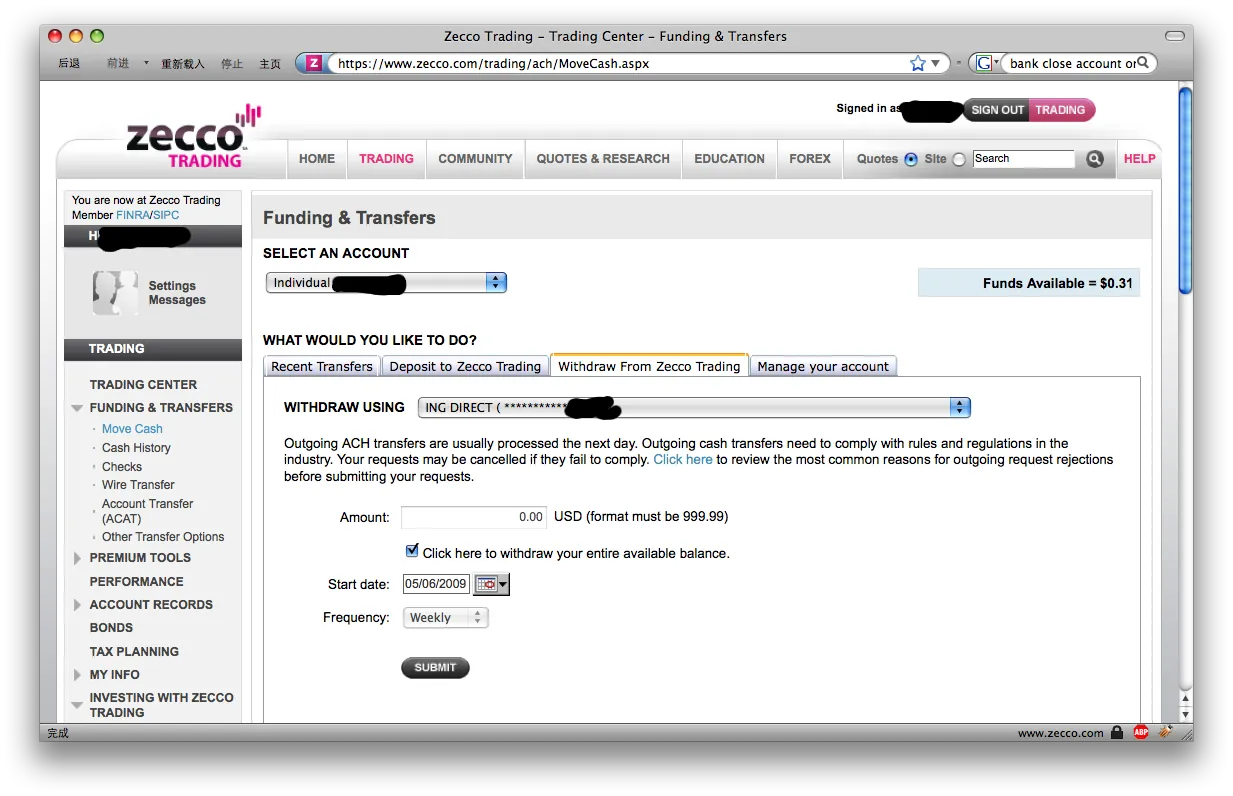Open TAX PLANNING in sidebar
Image resolution: width=1233 pixels, height=796 pixels.
click(x=134, y=652)
